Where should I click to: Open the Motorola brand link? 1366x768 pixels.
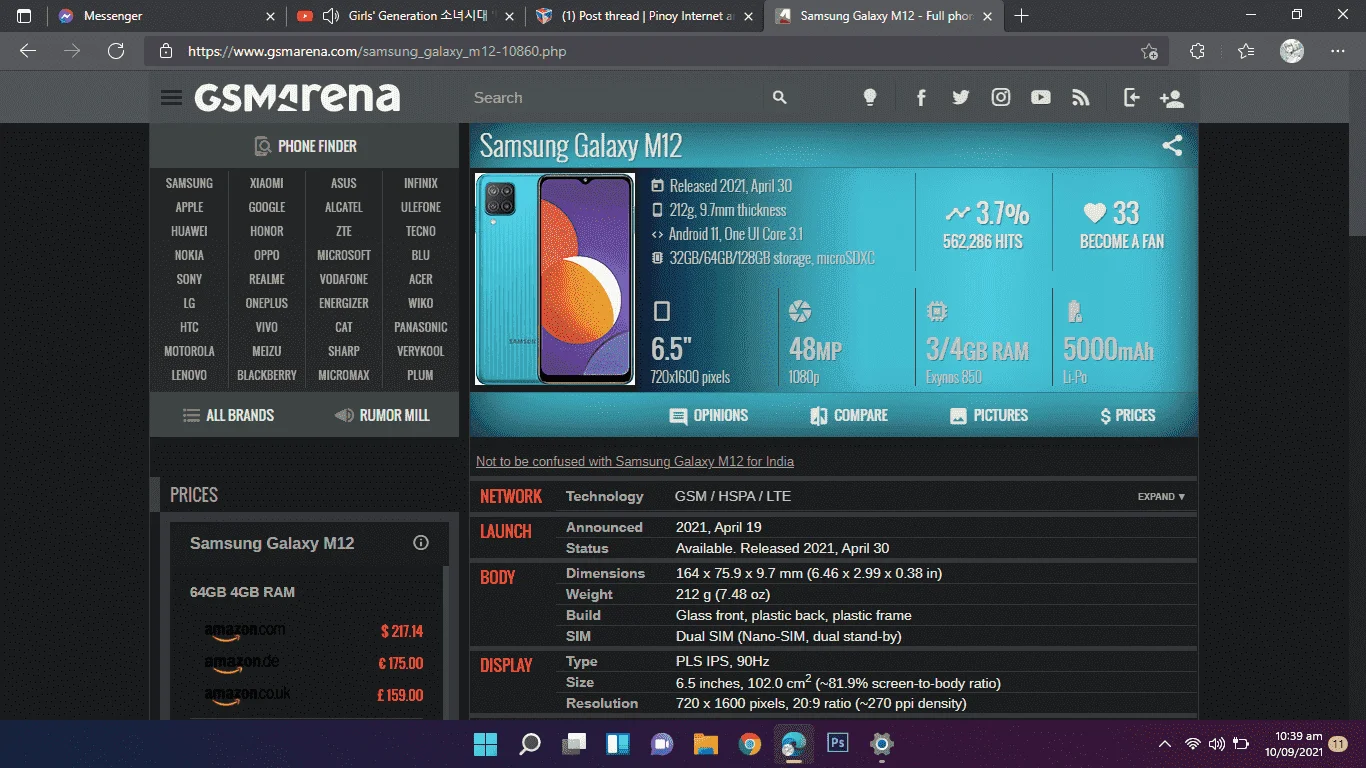(189, 351)
